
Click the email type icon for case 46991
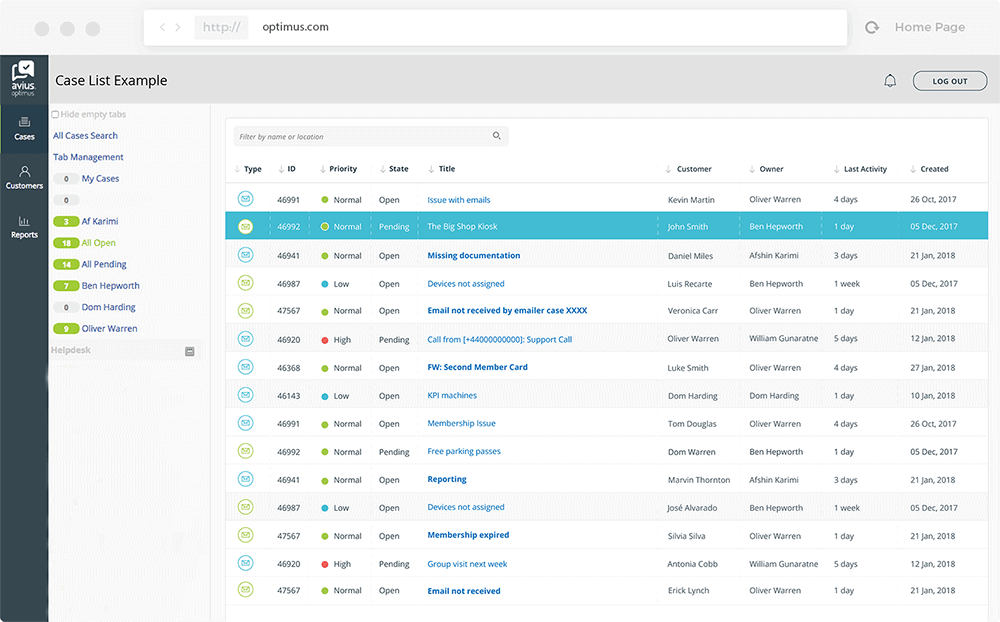coord(246,200)
